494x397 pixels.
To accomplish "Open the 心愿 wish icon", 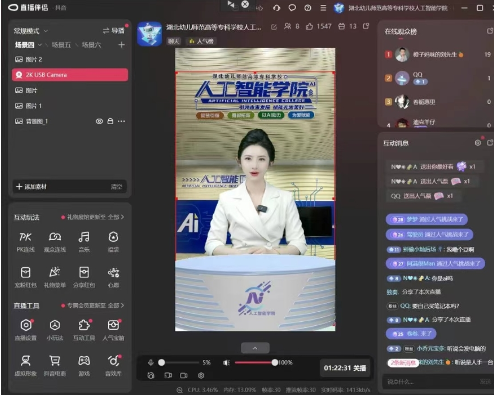I will 113,277.
